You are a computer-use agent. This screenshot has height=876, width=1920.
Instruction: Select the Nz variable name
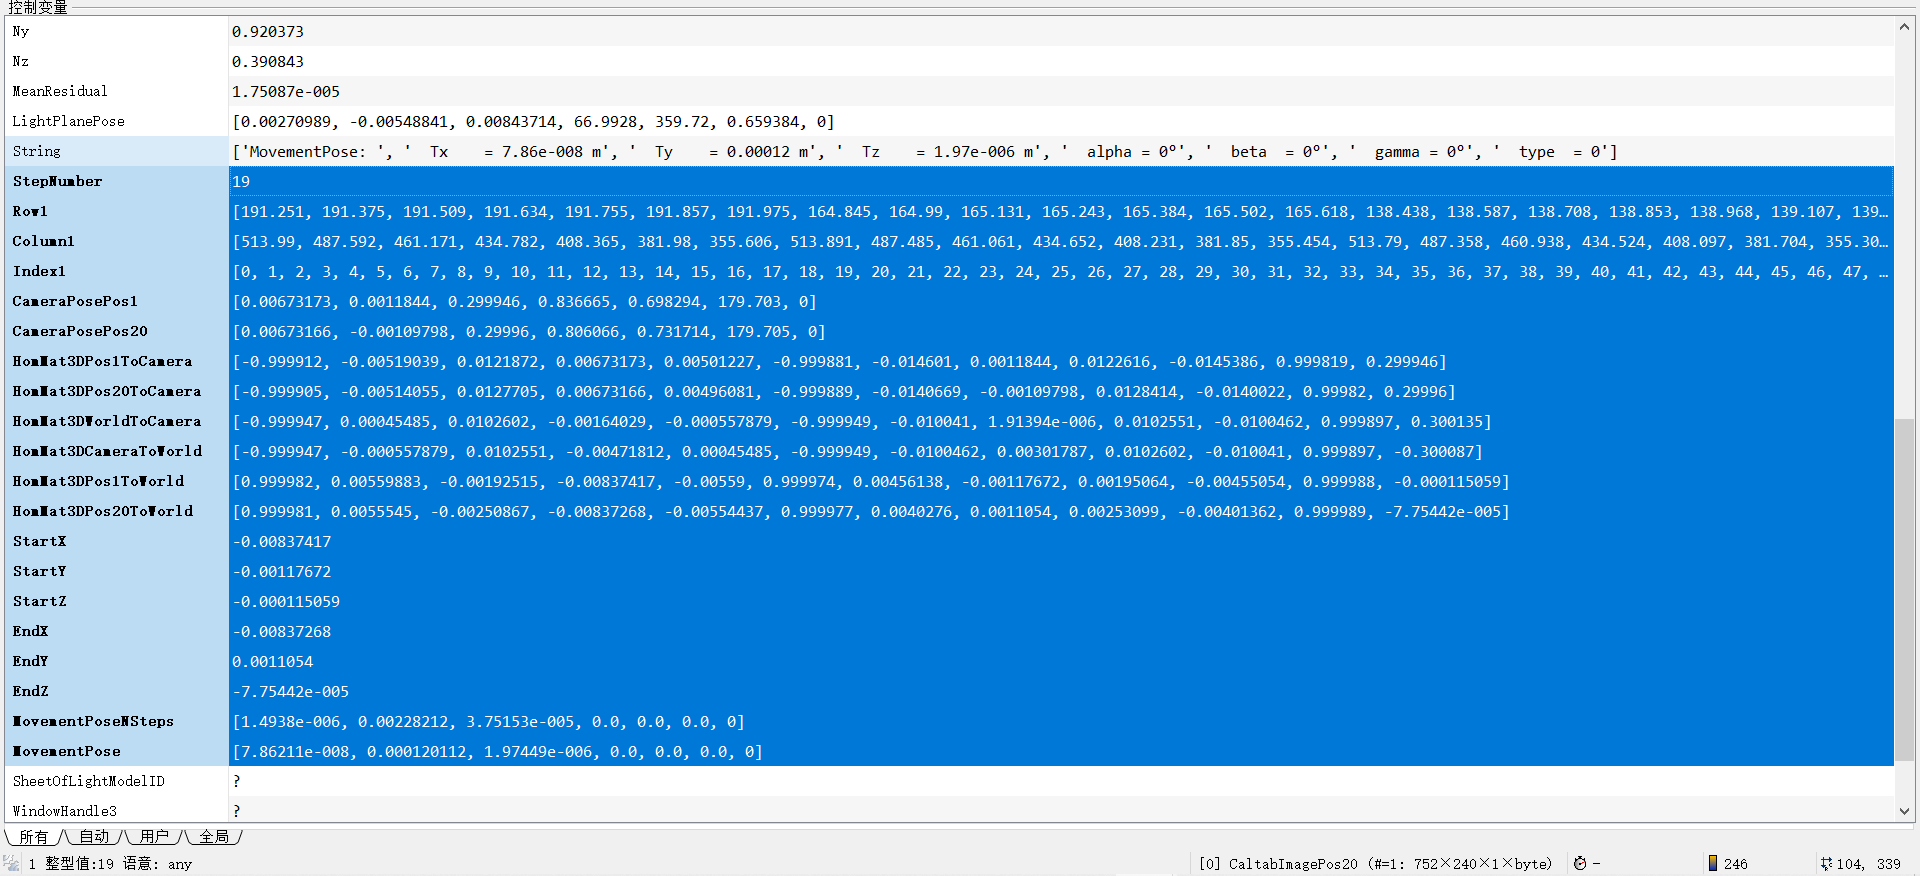pos(21,61)
